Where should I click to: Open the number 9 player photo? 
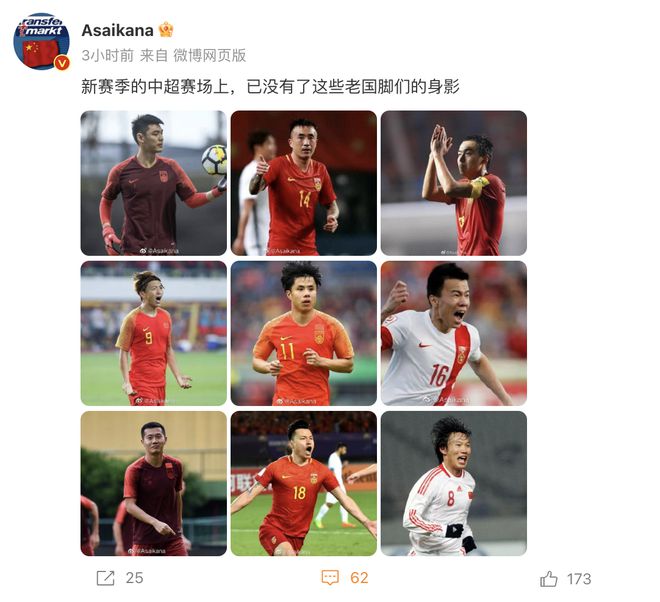154,333
